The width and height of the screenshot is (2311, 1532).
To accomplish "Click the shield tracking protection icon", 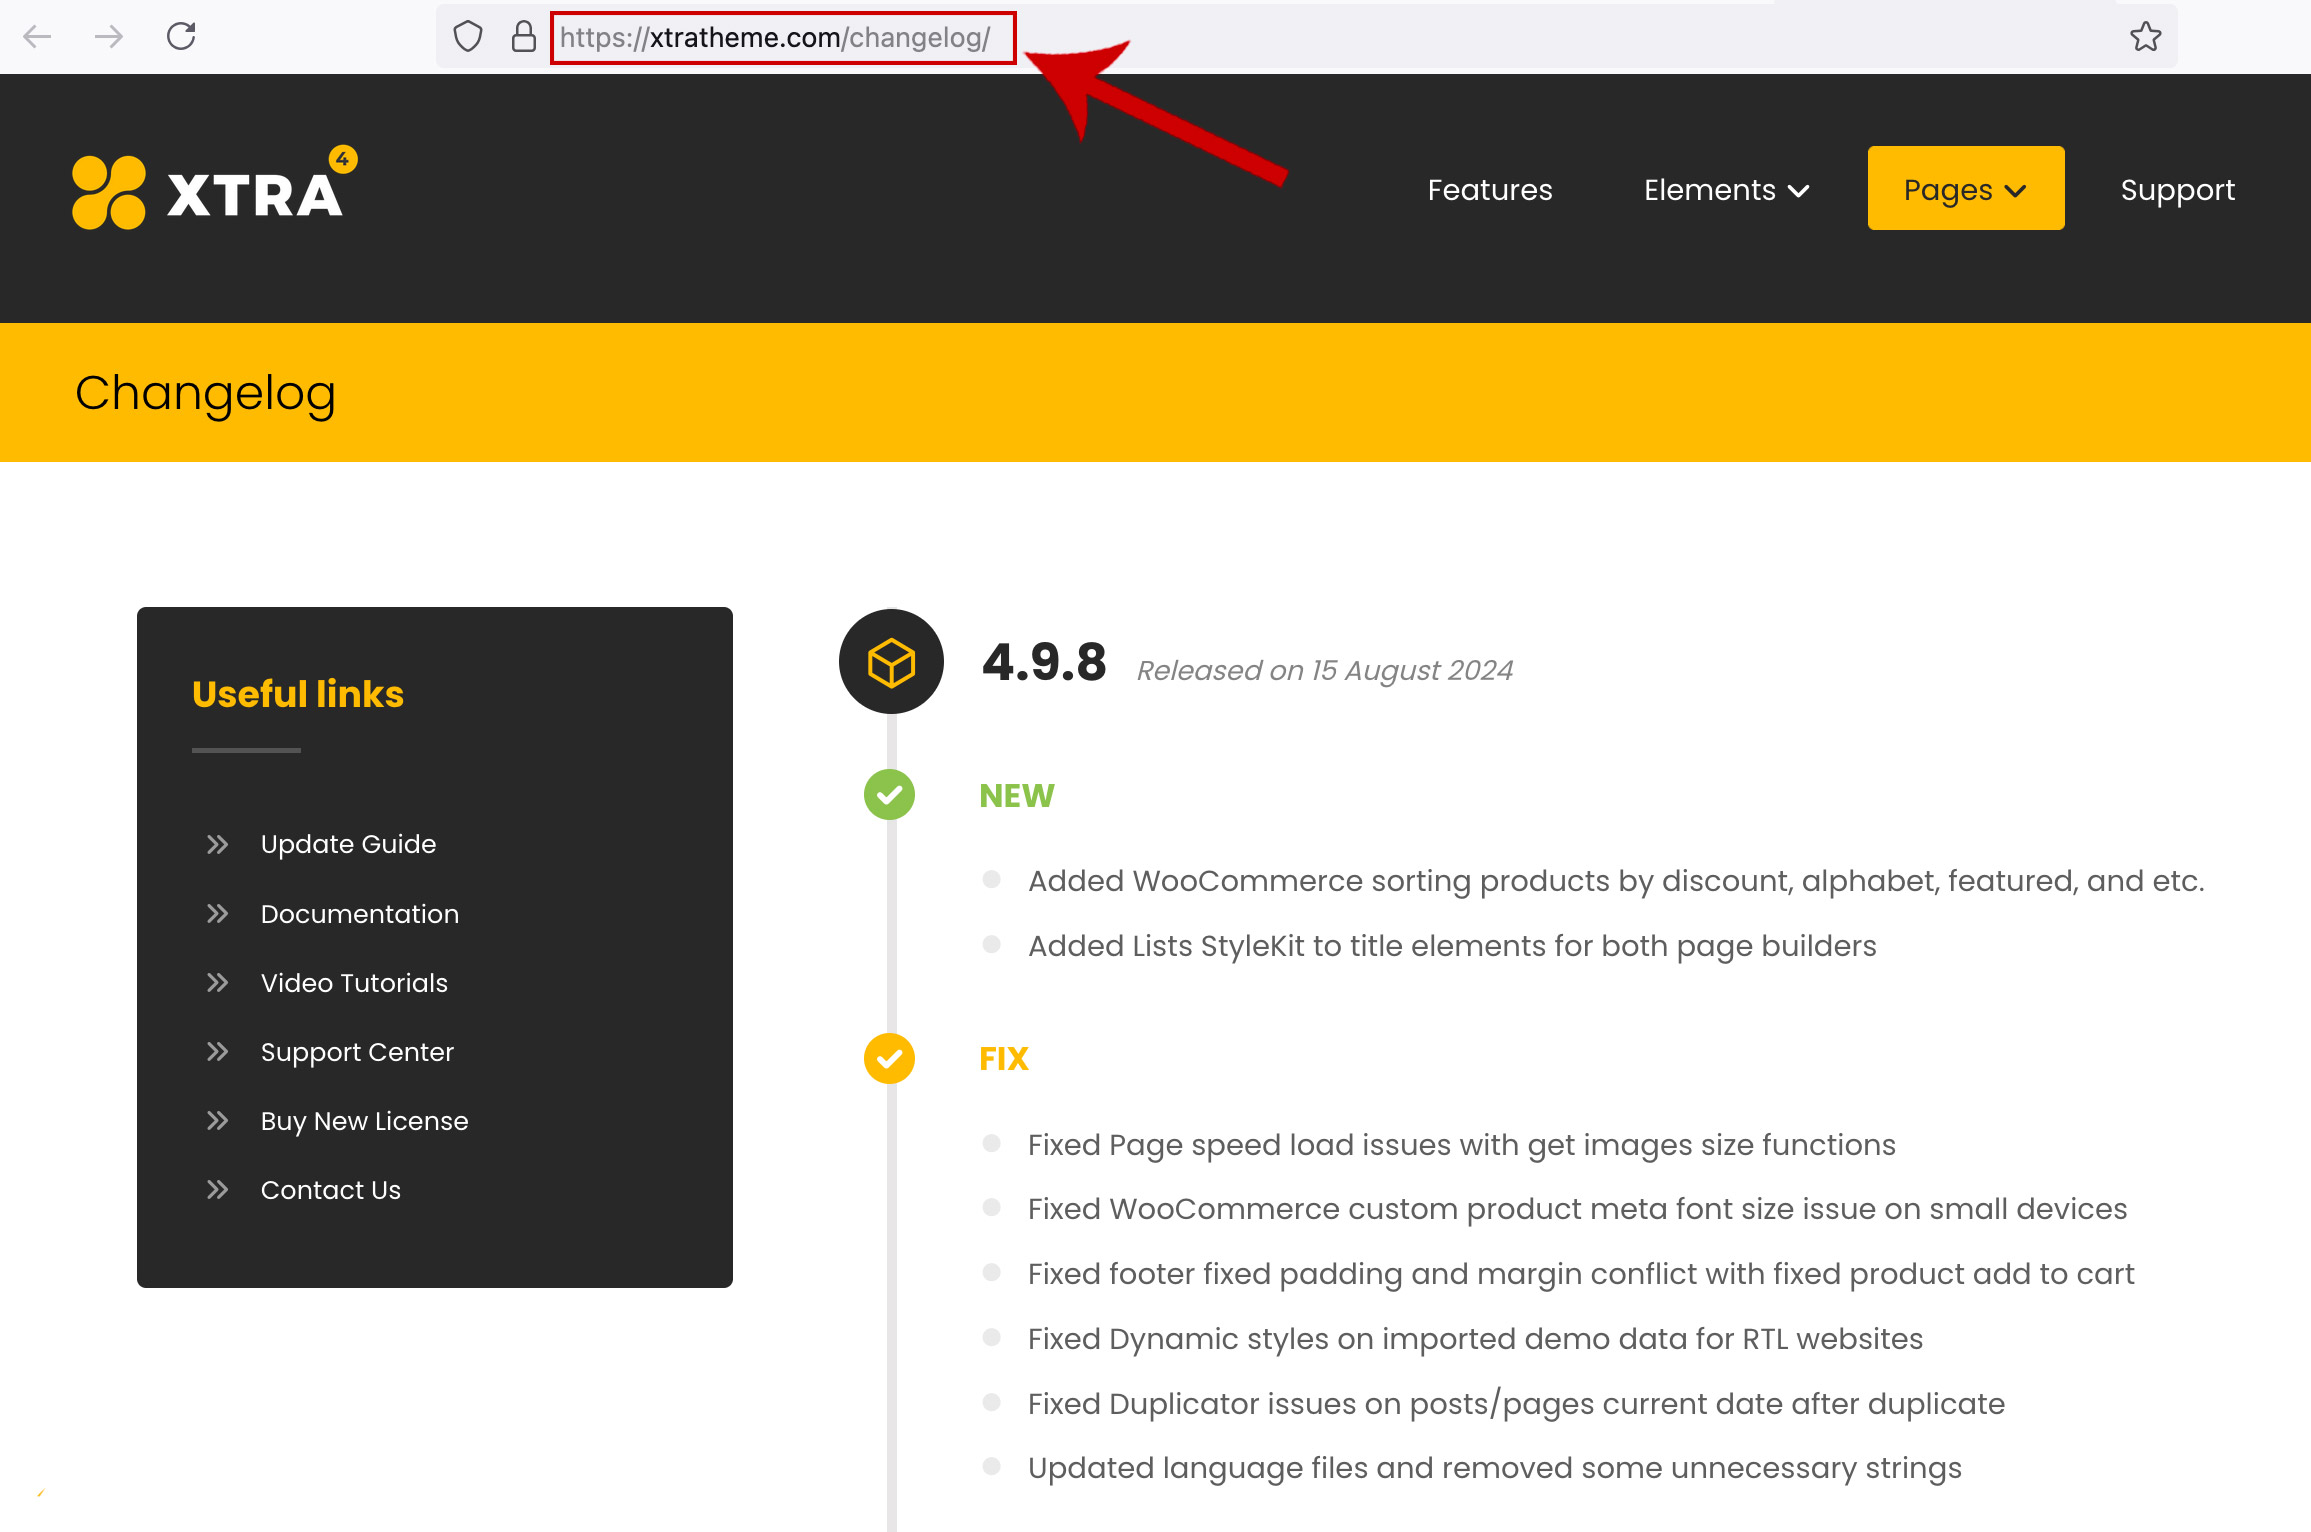I will click(467, 37).
